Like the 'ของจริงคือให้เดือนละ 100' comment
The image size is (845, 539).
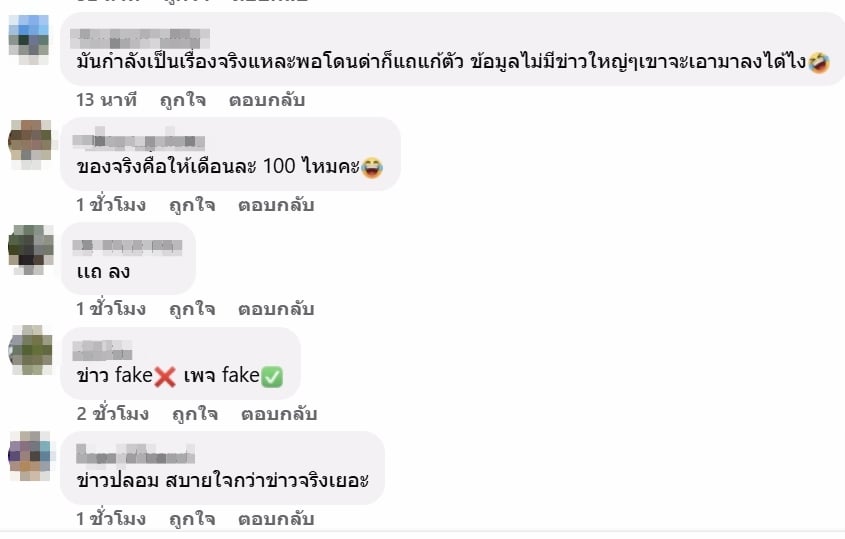pos(192,205)
